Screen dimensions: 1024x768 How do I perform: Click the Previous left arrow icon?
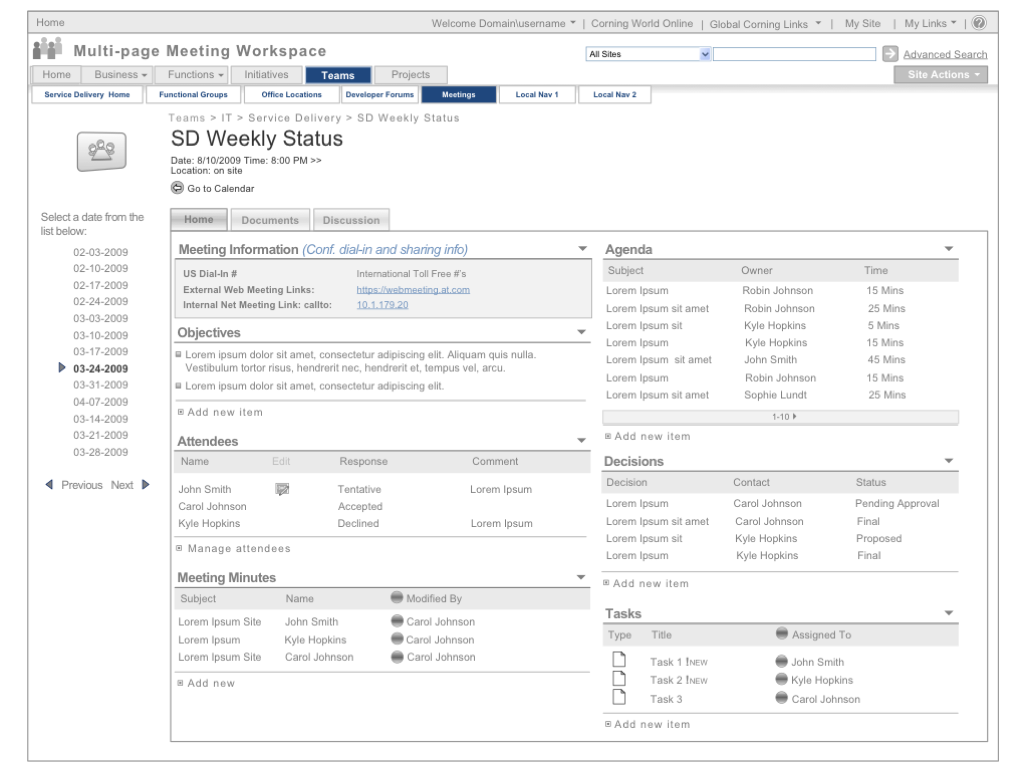49,485
